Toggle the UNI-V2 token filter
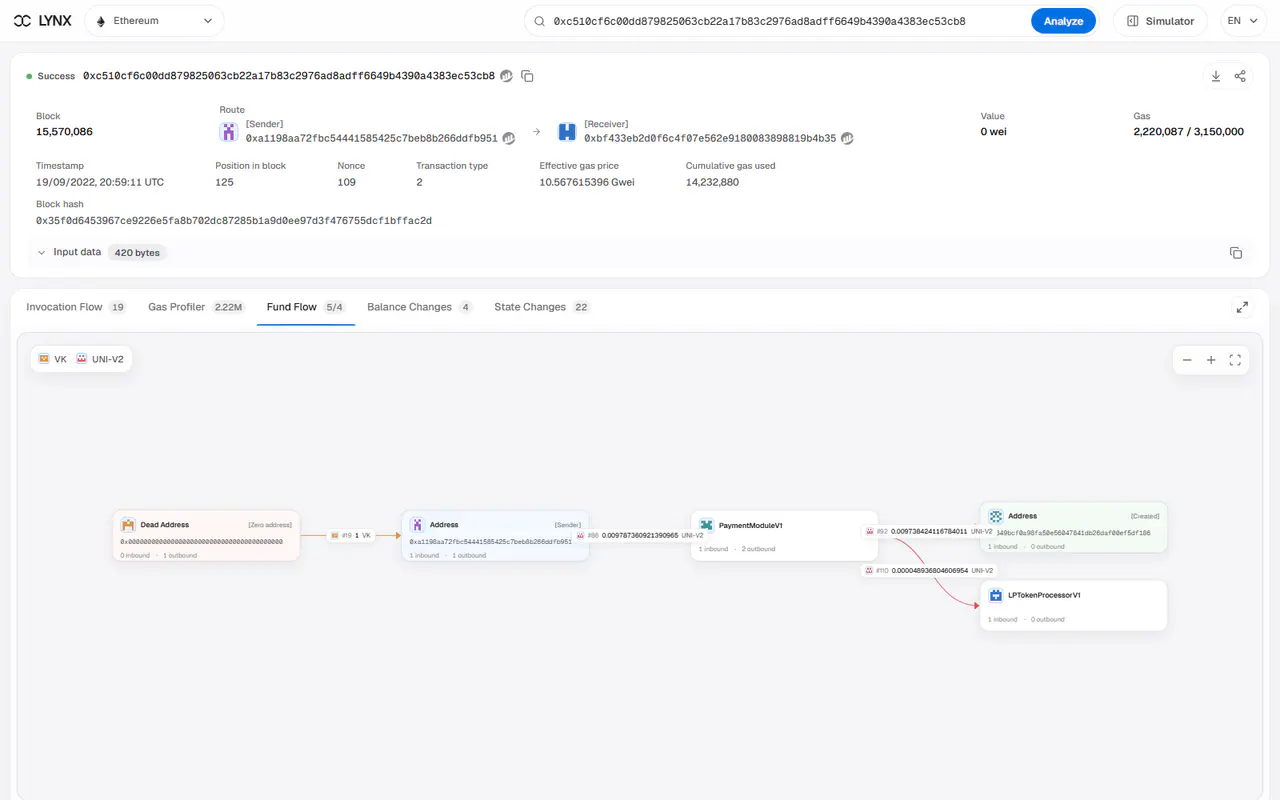Image resolution: width=1280 pixels, height=800 pixels. (x=100, y=359)
